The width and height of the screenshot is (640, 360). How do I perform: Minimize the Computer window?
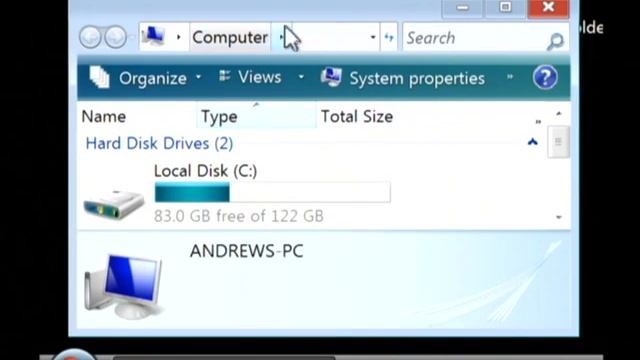(x=462, y=8)
